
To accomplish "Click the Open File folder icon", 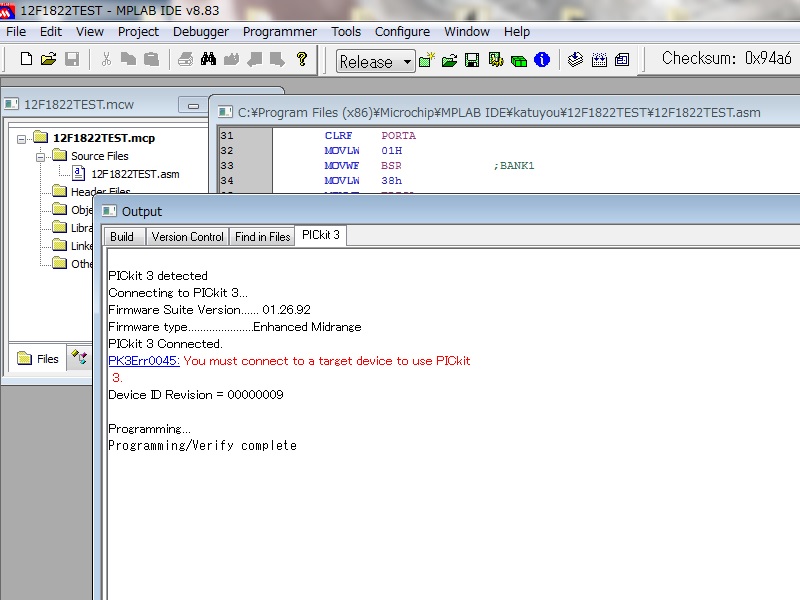I will [48, 60].
